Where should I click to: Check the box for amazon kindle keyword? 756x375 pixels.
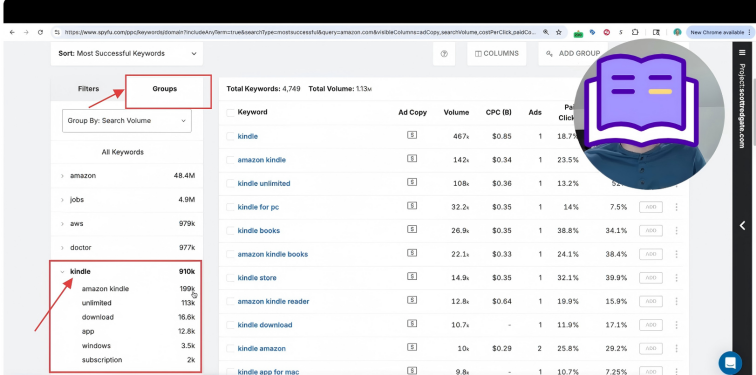click(230, 160)
